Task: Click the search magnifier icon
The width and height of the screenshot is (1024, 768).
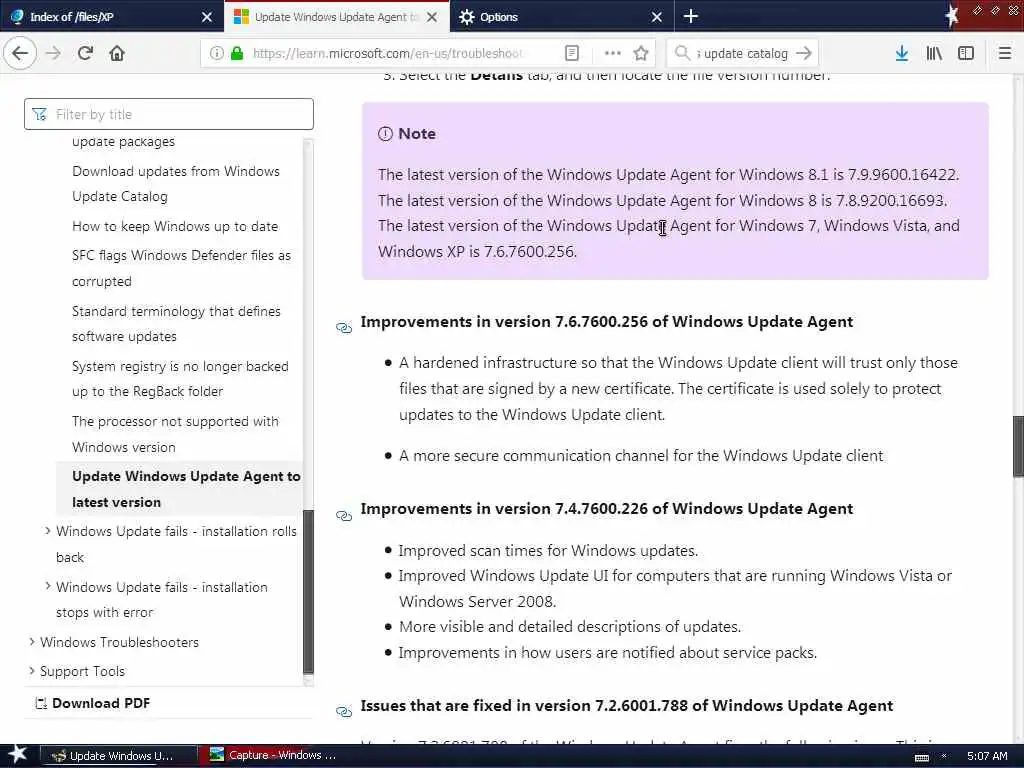Action: pos(682,53)
